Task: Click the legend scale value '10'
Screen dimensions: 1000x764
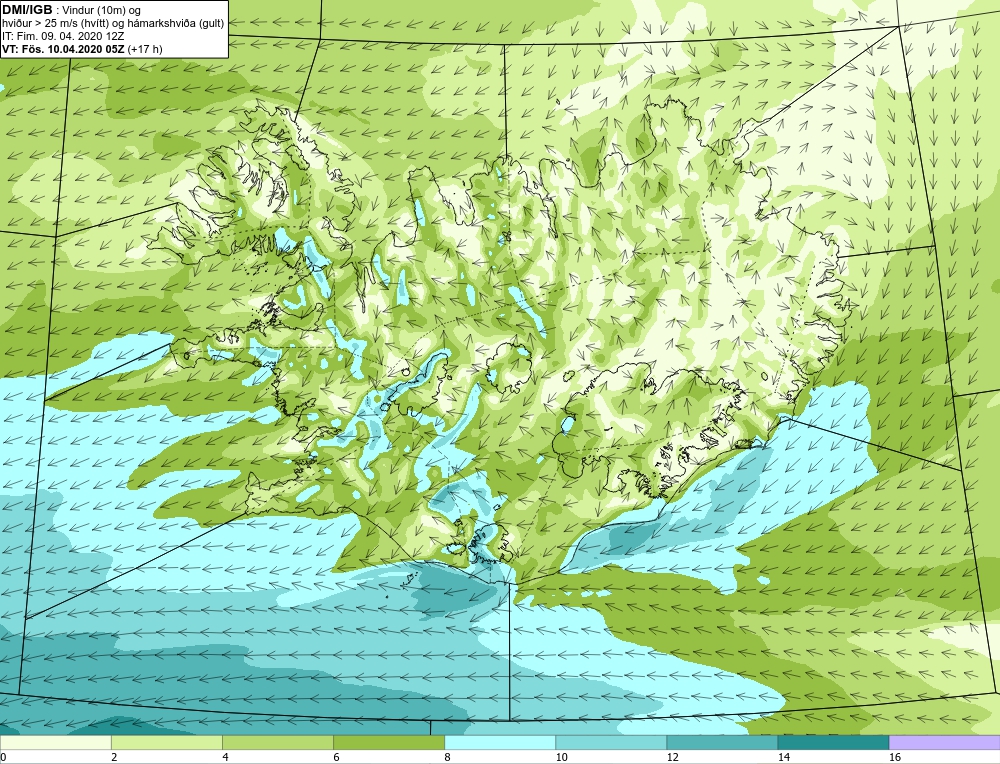Action: point(561,757)
